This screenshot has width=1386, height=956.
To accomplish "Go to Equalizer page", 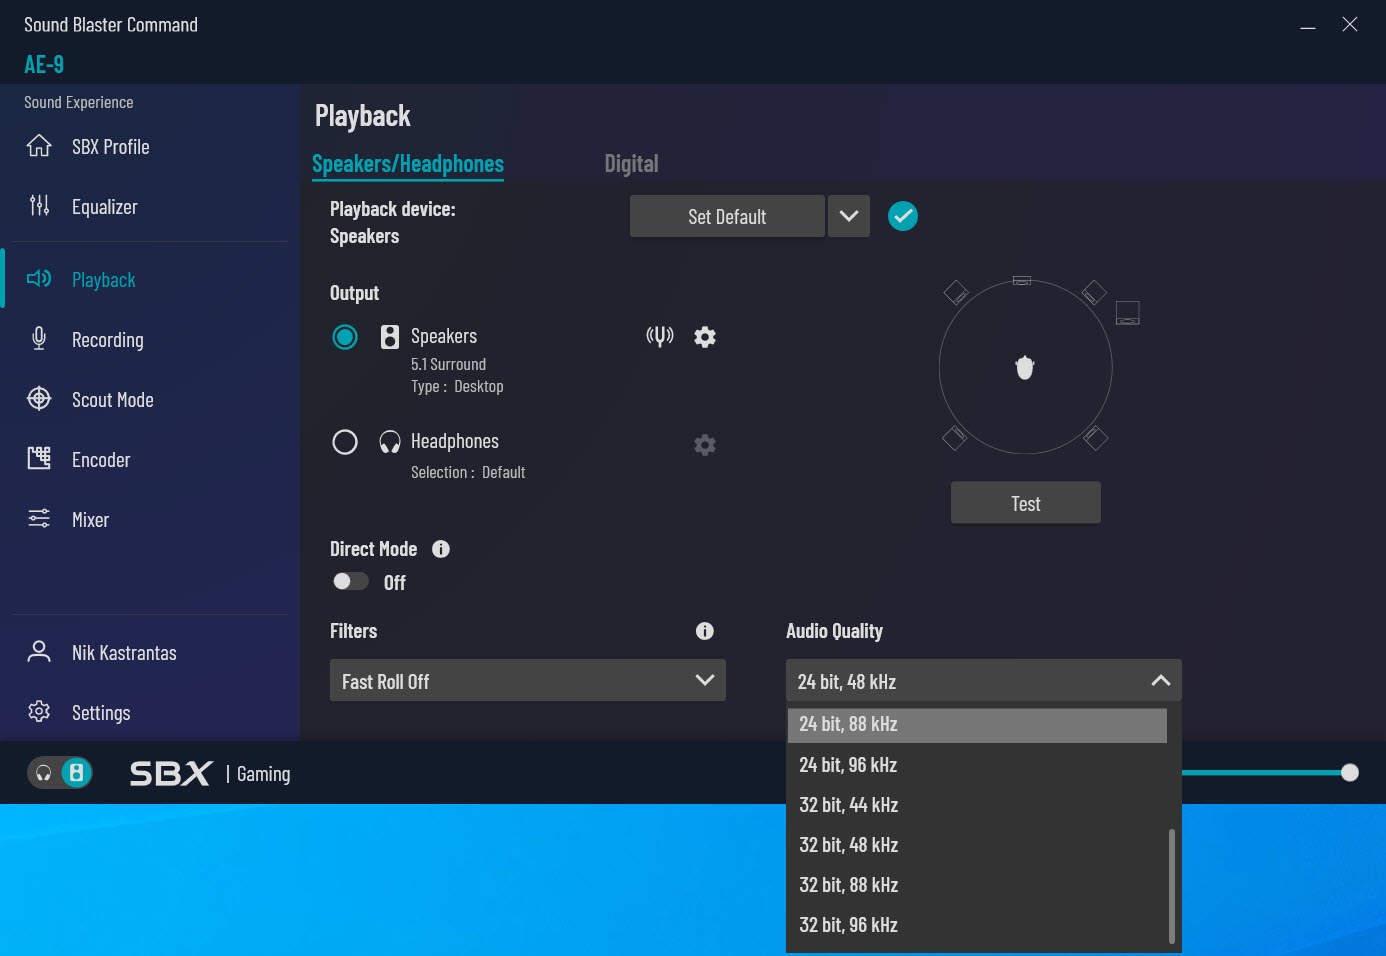I will (x=105, y=207).
